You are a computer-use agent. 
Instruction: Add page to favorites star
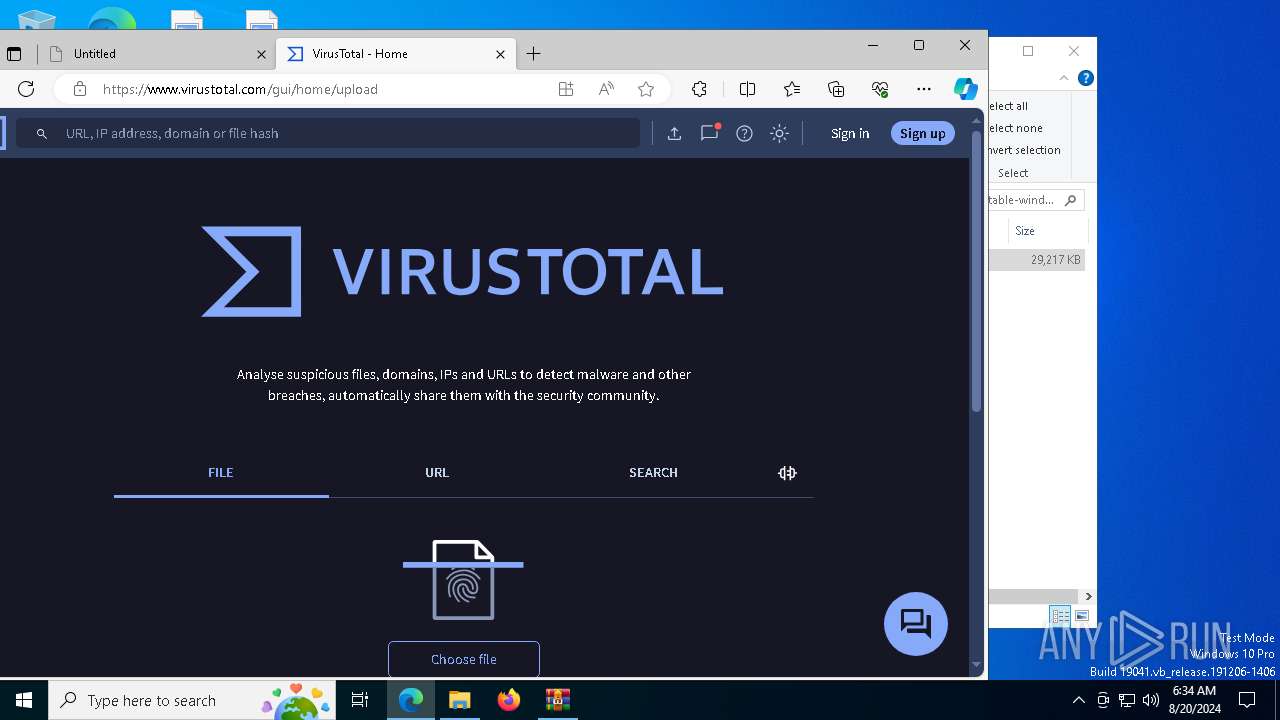click(646, 89)
